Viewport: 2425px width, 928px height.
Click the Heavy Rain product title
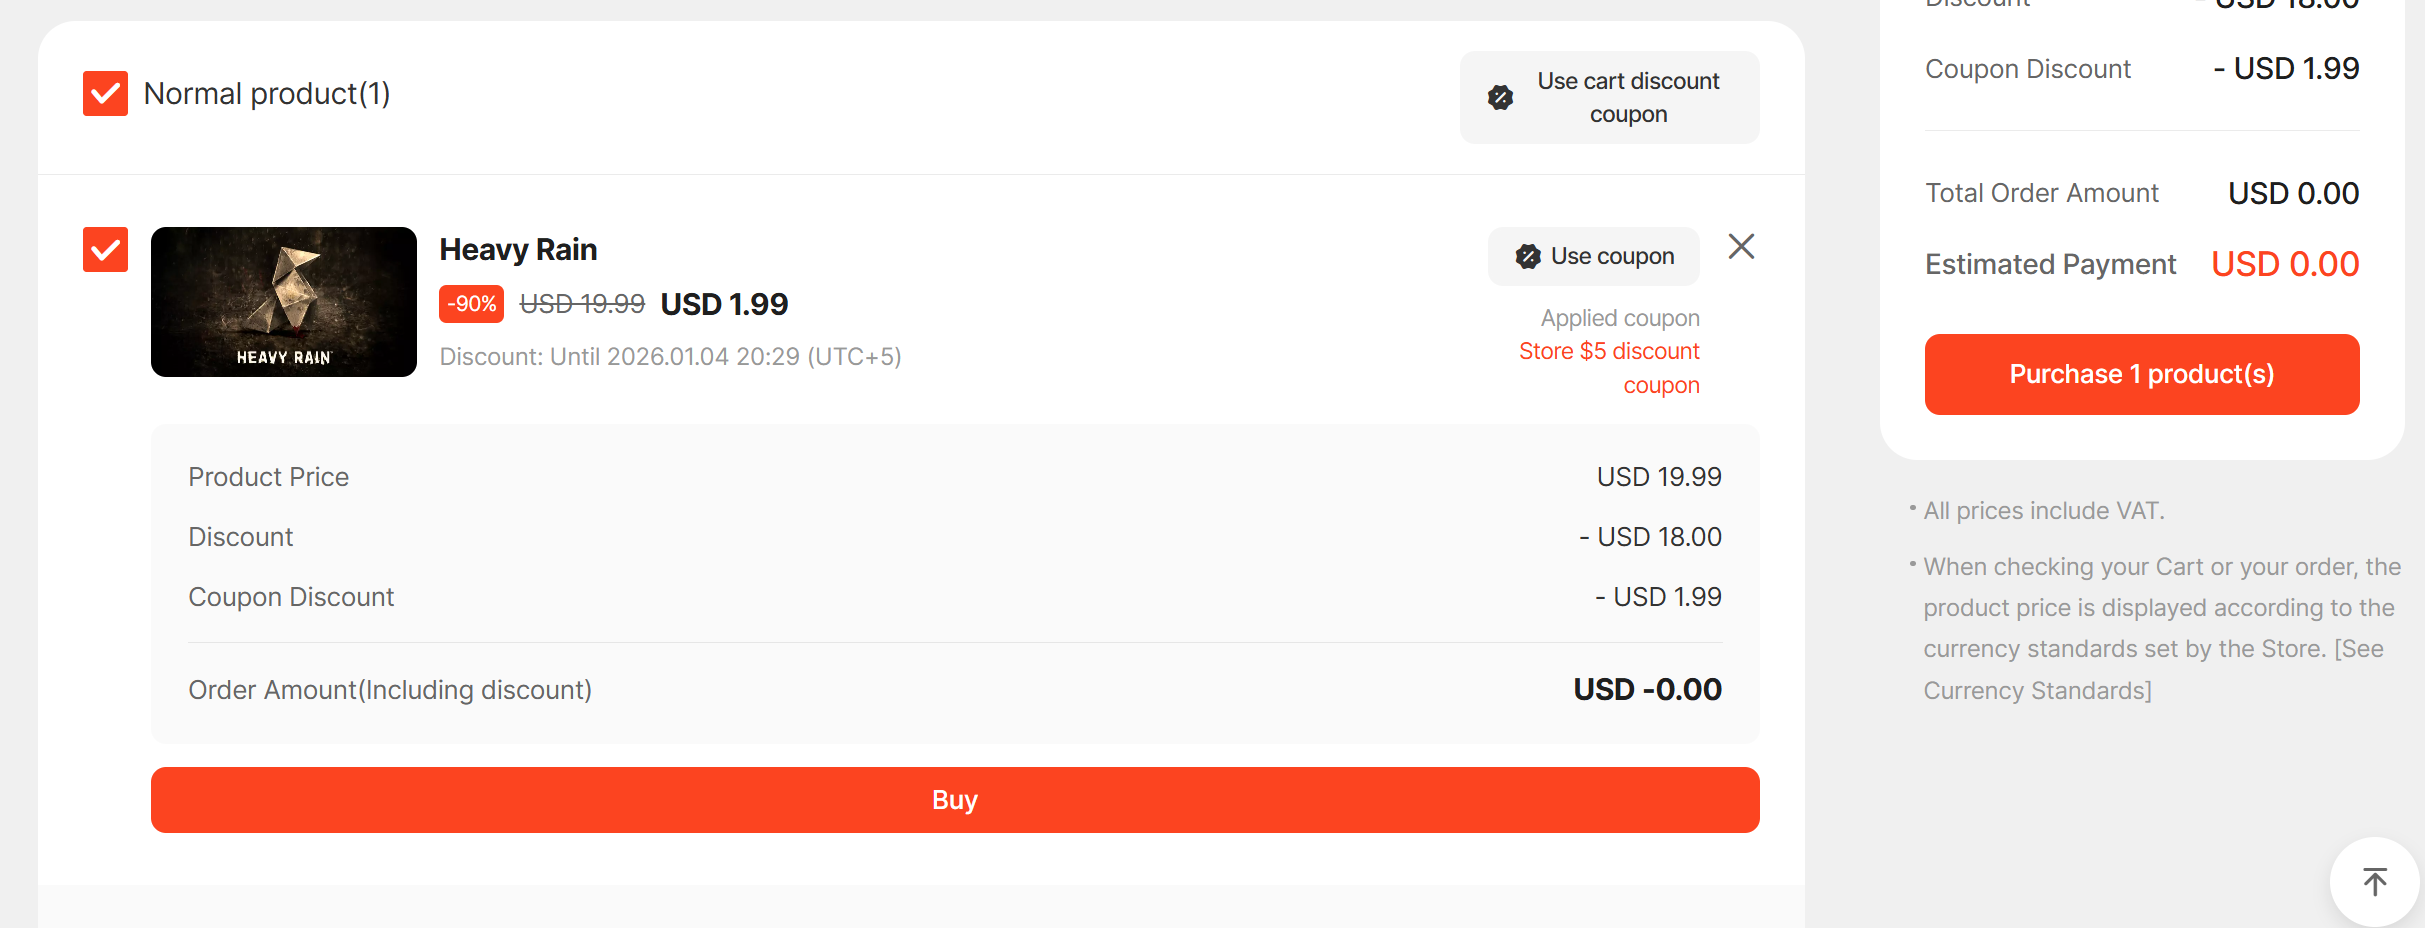(518, 250)
